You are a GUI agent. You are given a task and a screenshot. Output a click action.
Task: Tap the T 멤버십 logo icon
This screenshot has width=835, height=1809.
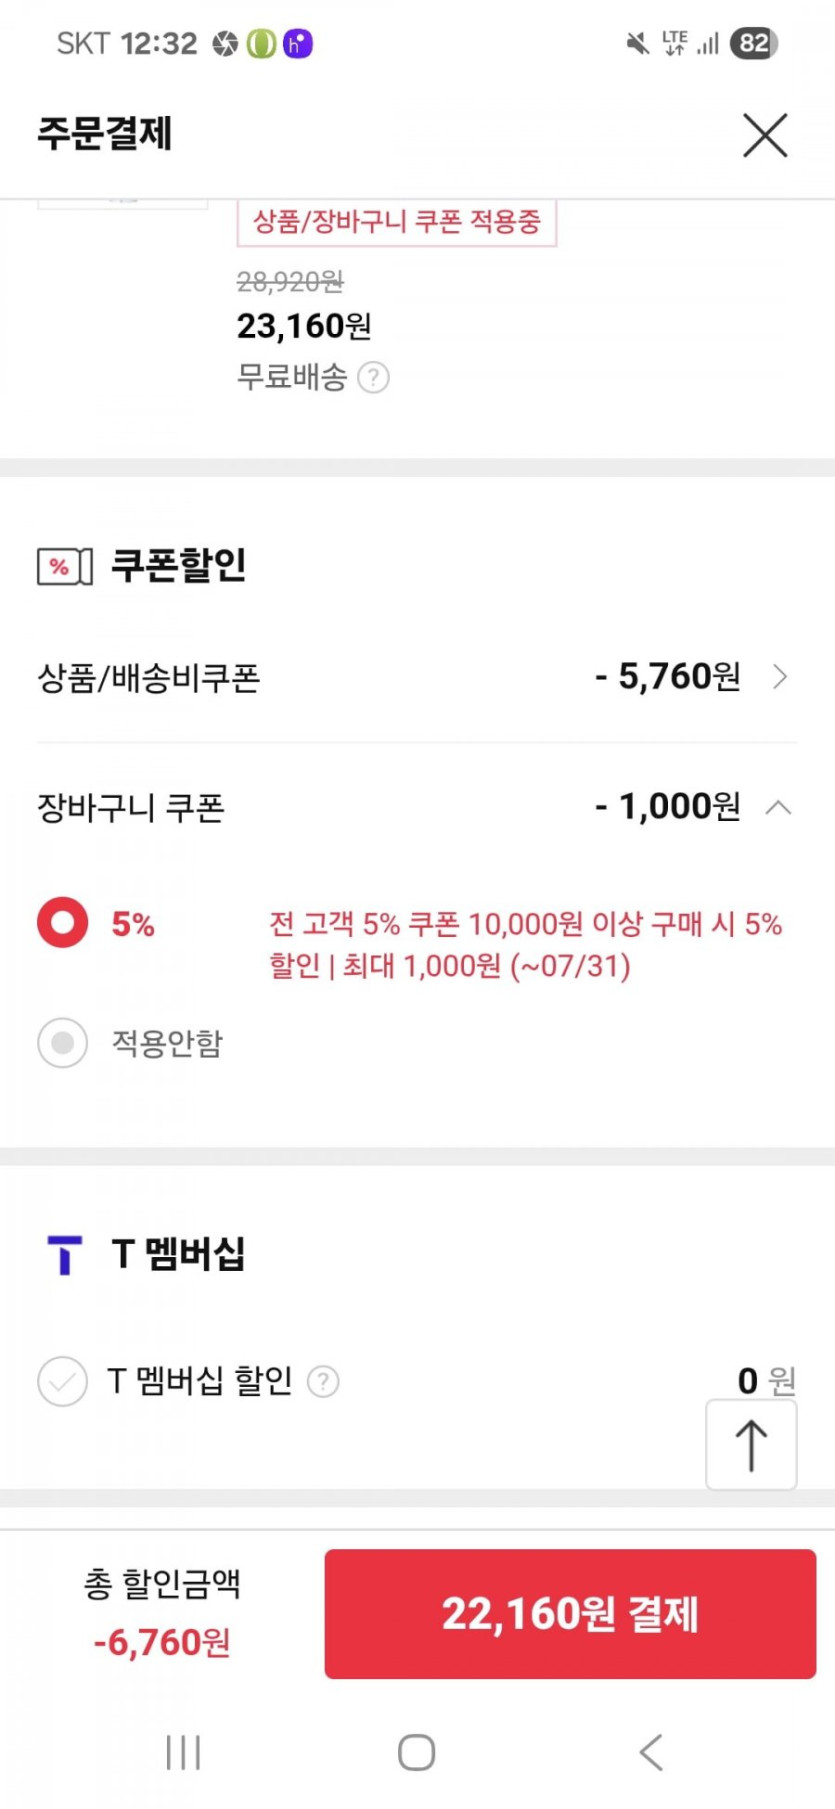coord(65,1254)
